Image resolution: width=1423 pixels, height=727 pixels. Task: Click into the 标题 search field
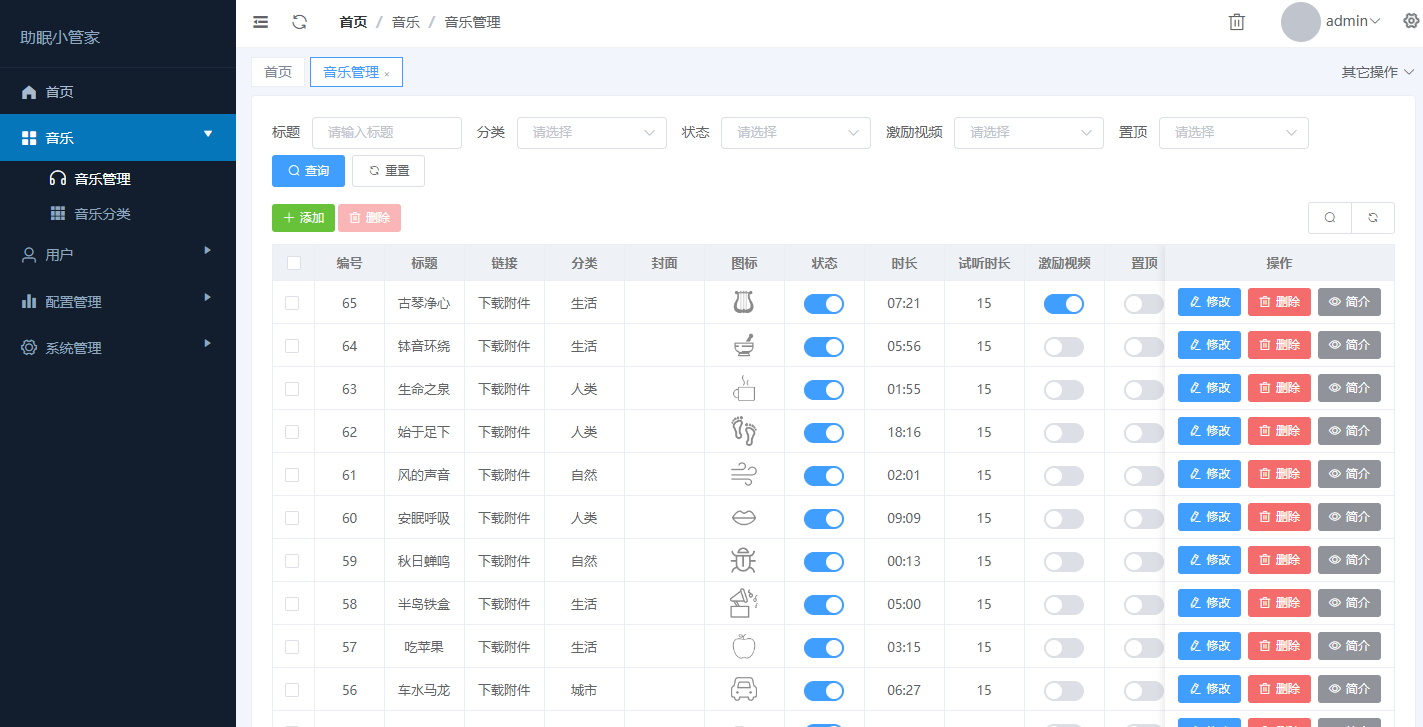[x=386, y=132]
